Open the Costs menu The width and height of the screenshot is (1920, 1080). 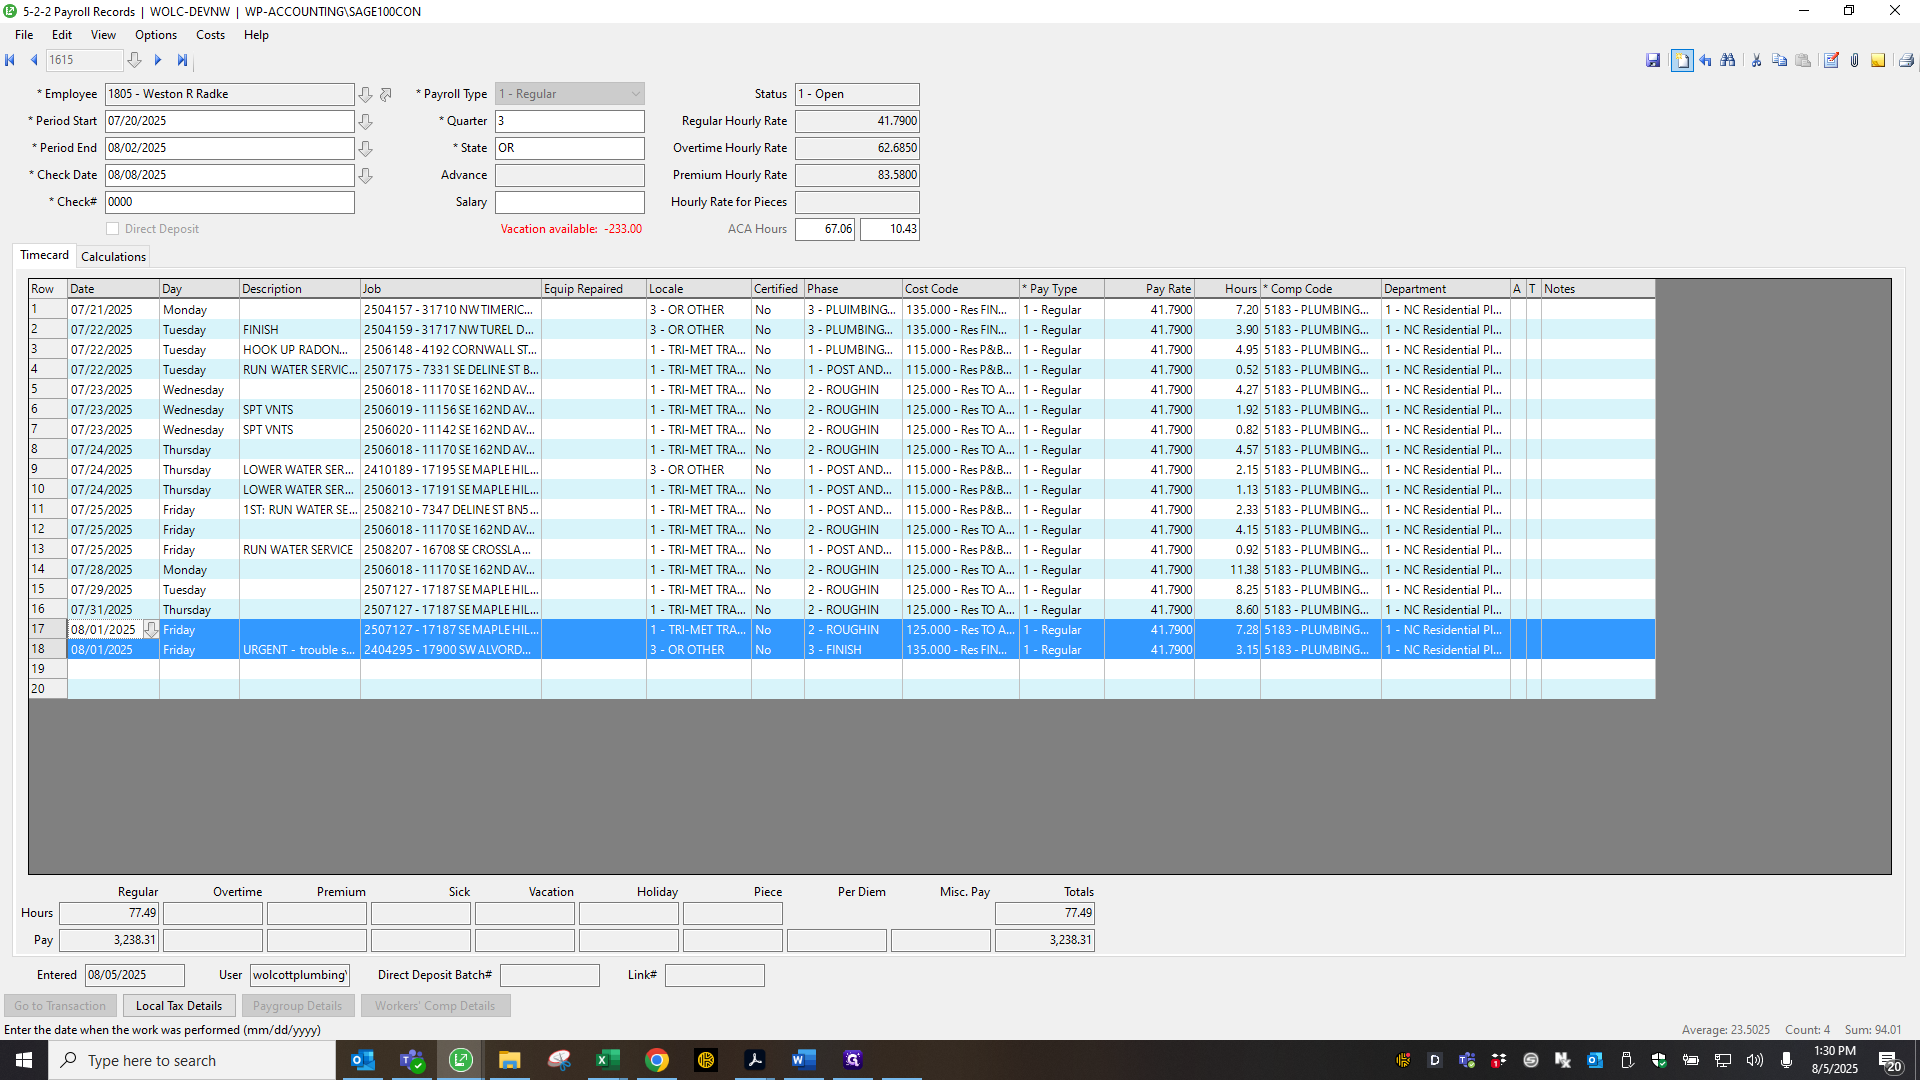210,35
